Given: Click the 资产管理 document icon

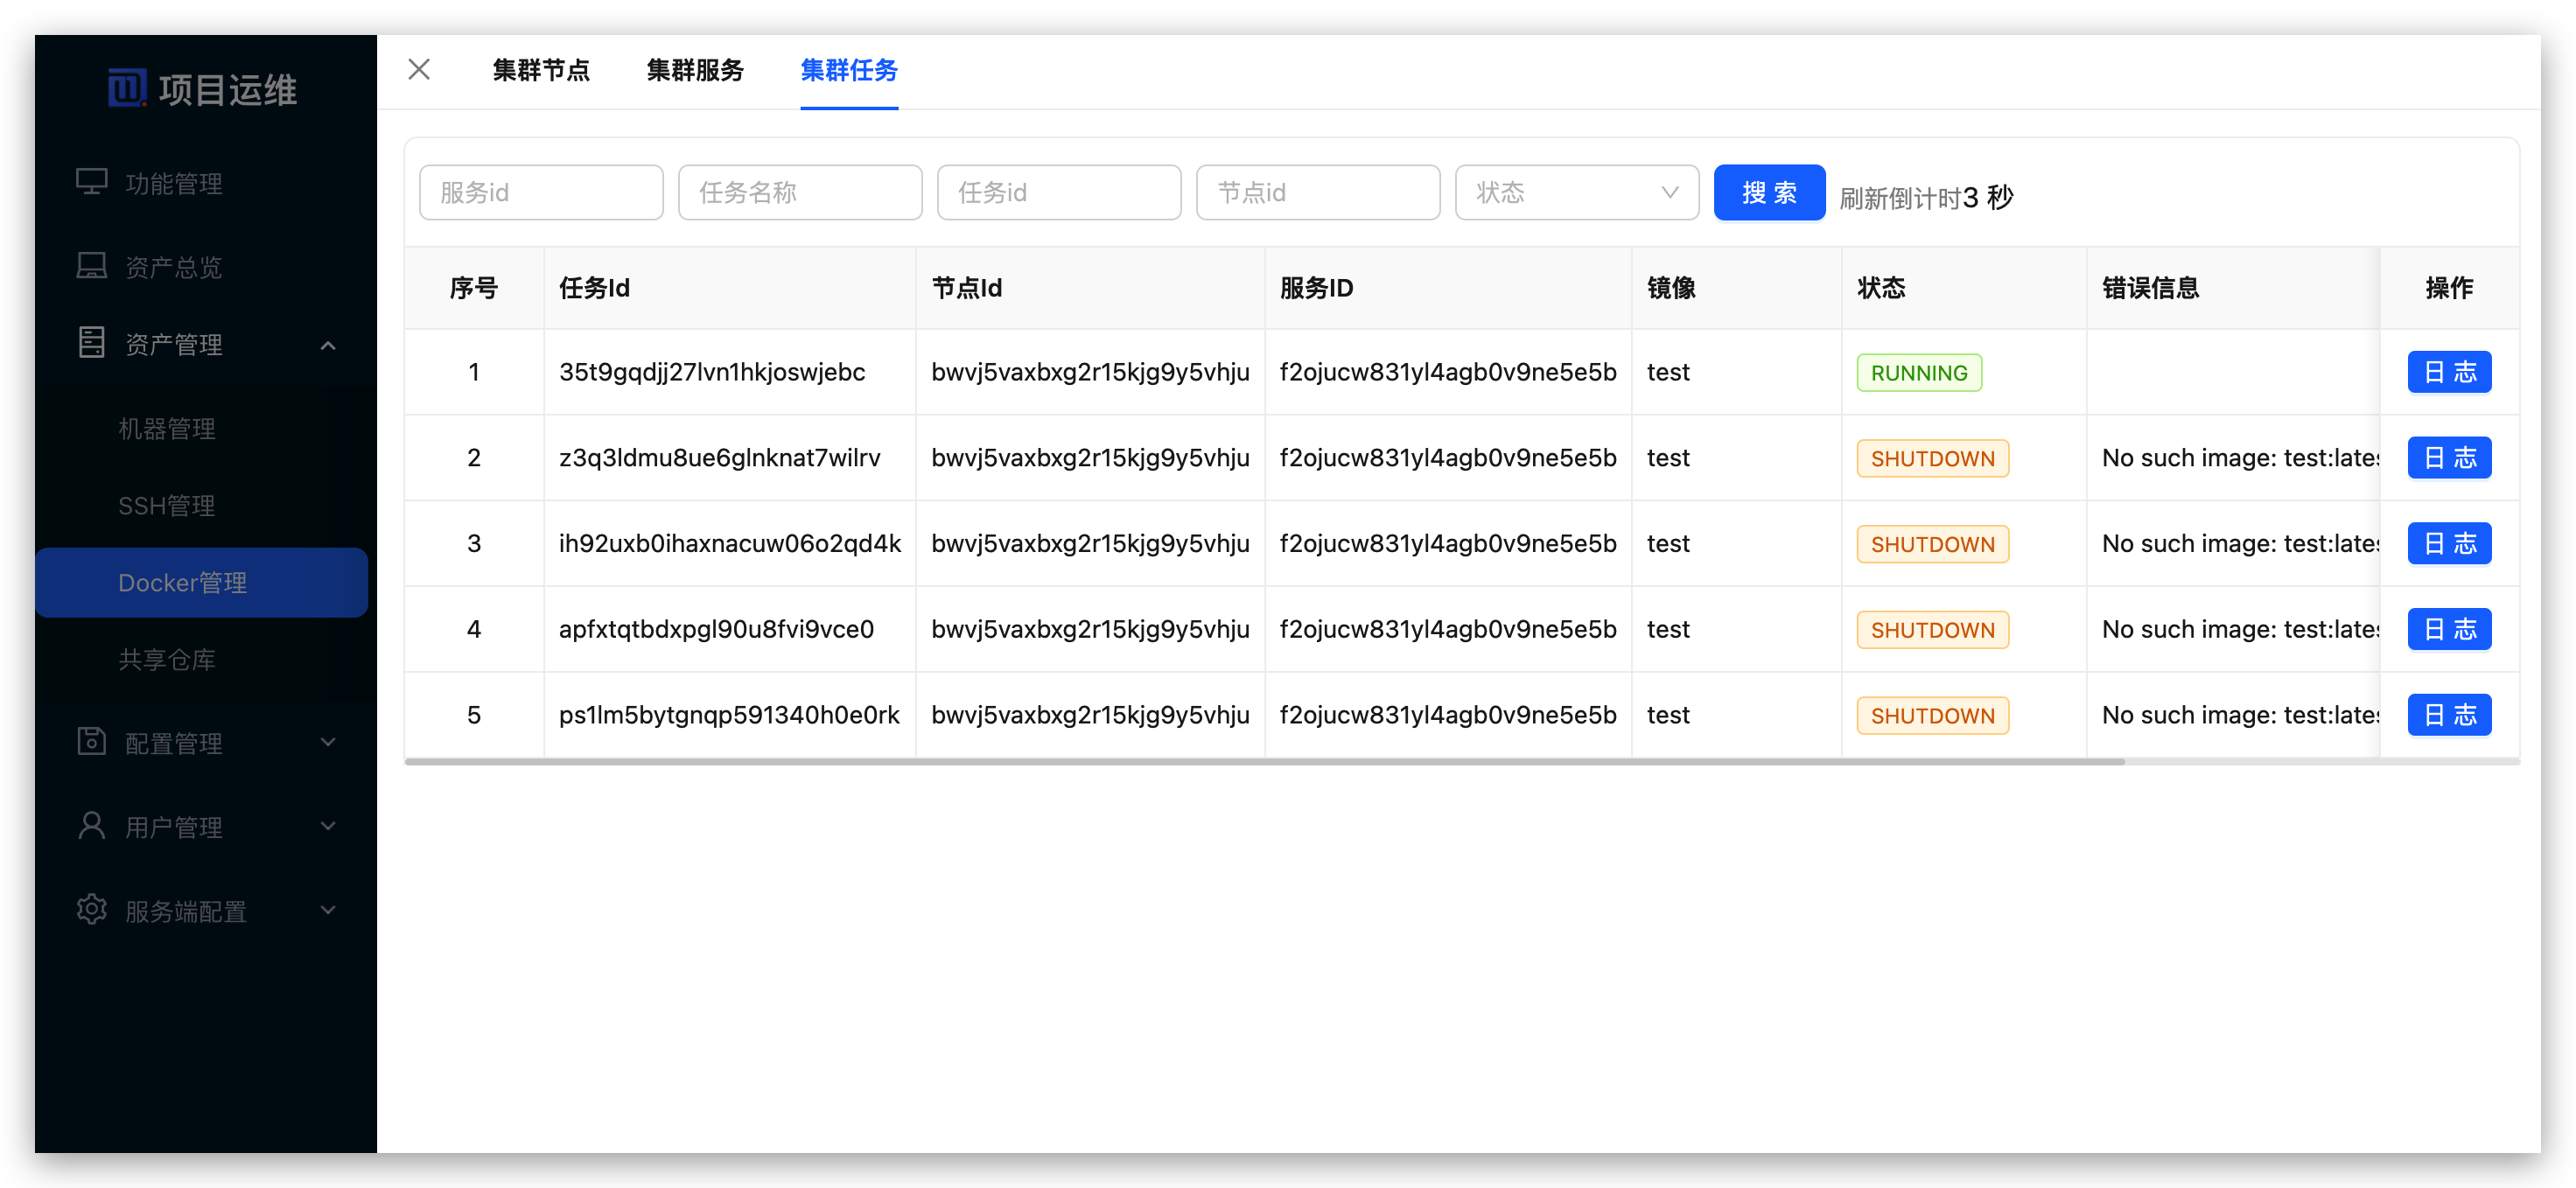Looking at the screenshot, I should pyautogui.click(x=92, y=343).
